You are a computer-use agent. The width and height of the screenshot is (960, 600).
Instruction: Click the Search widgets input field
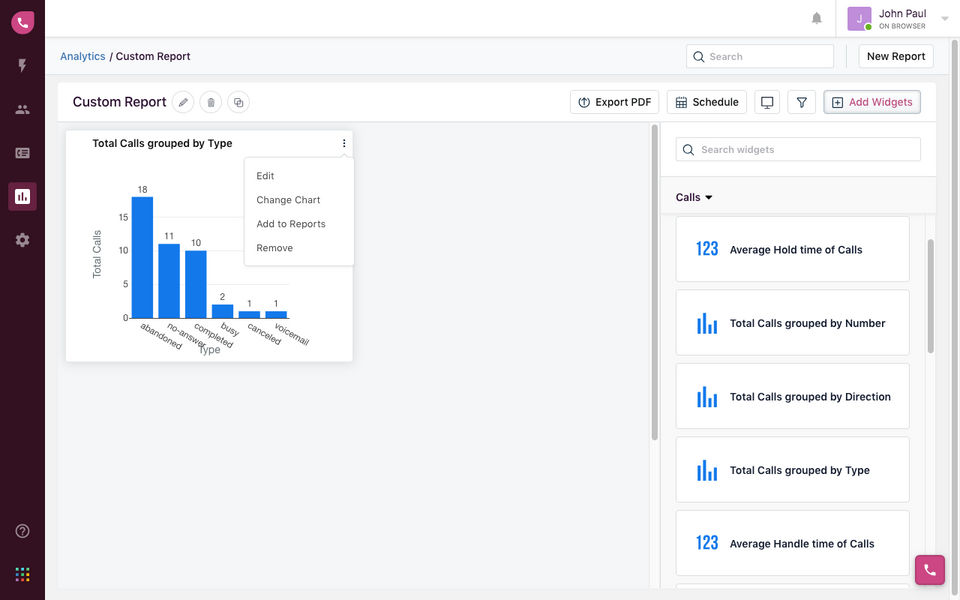pyautogui.click(x=798, y=150)
